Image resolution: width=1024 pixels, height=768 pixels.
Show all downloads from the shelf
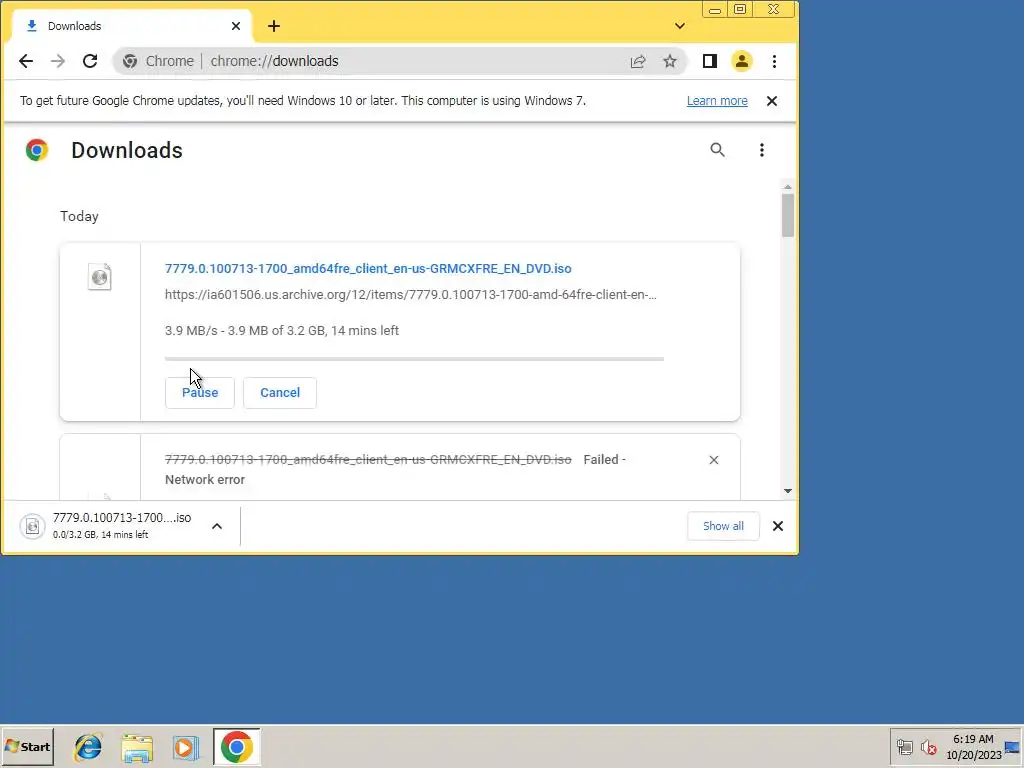723,526
